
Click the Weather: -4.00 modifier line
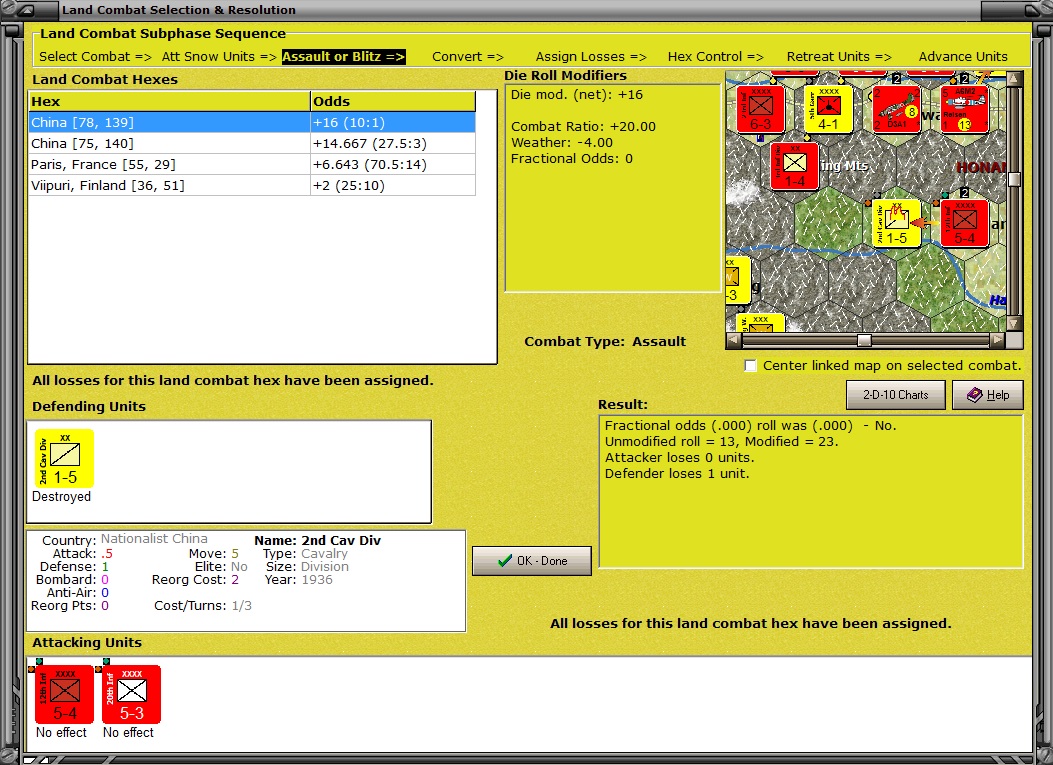point(561,142)
